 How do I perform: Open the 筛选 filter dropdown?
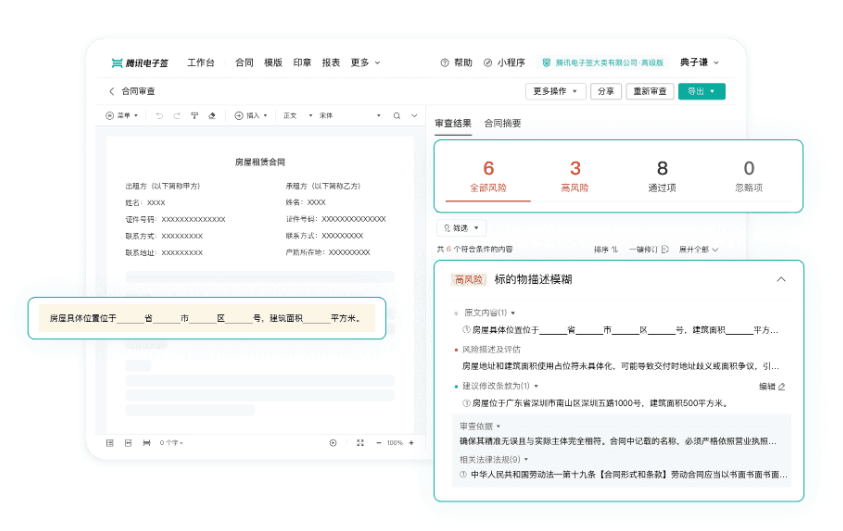(461, 228)
